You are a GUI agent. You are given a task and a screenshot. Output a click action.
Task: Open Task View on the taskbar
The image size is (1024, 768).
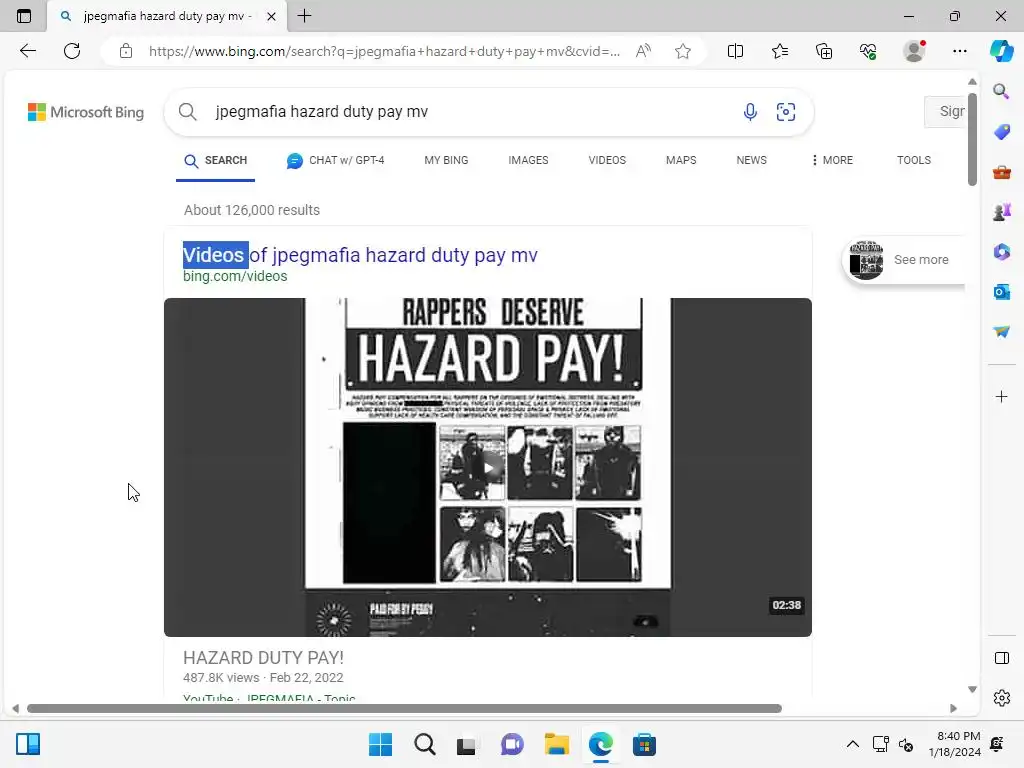coord(466,745)
